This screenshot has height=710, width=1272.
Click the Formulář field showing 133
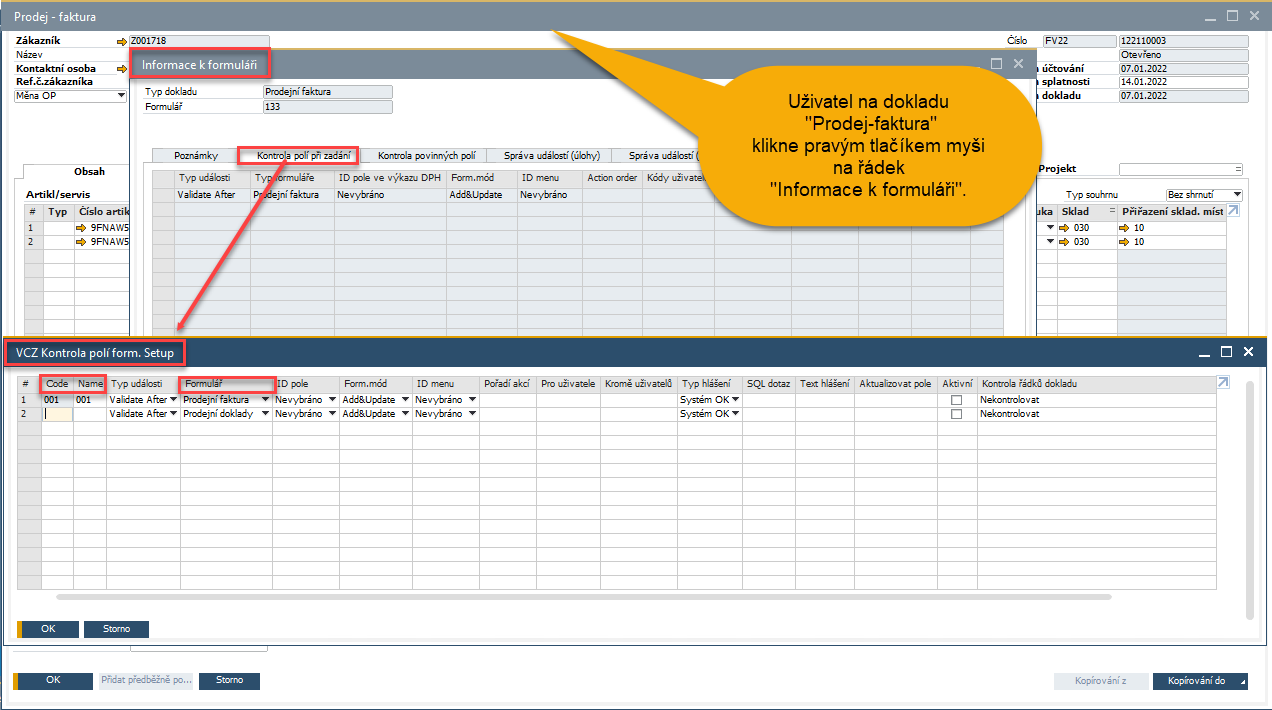point(327,106)
